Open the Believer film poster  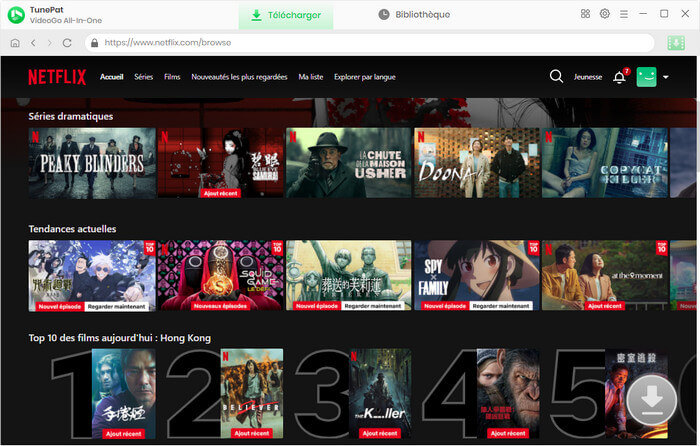[x=252, y=393]
